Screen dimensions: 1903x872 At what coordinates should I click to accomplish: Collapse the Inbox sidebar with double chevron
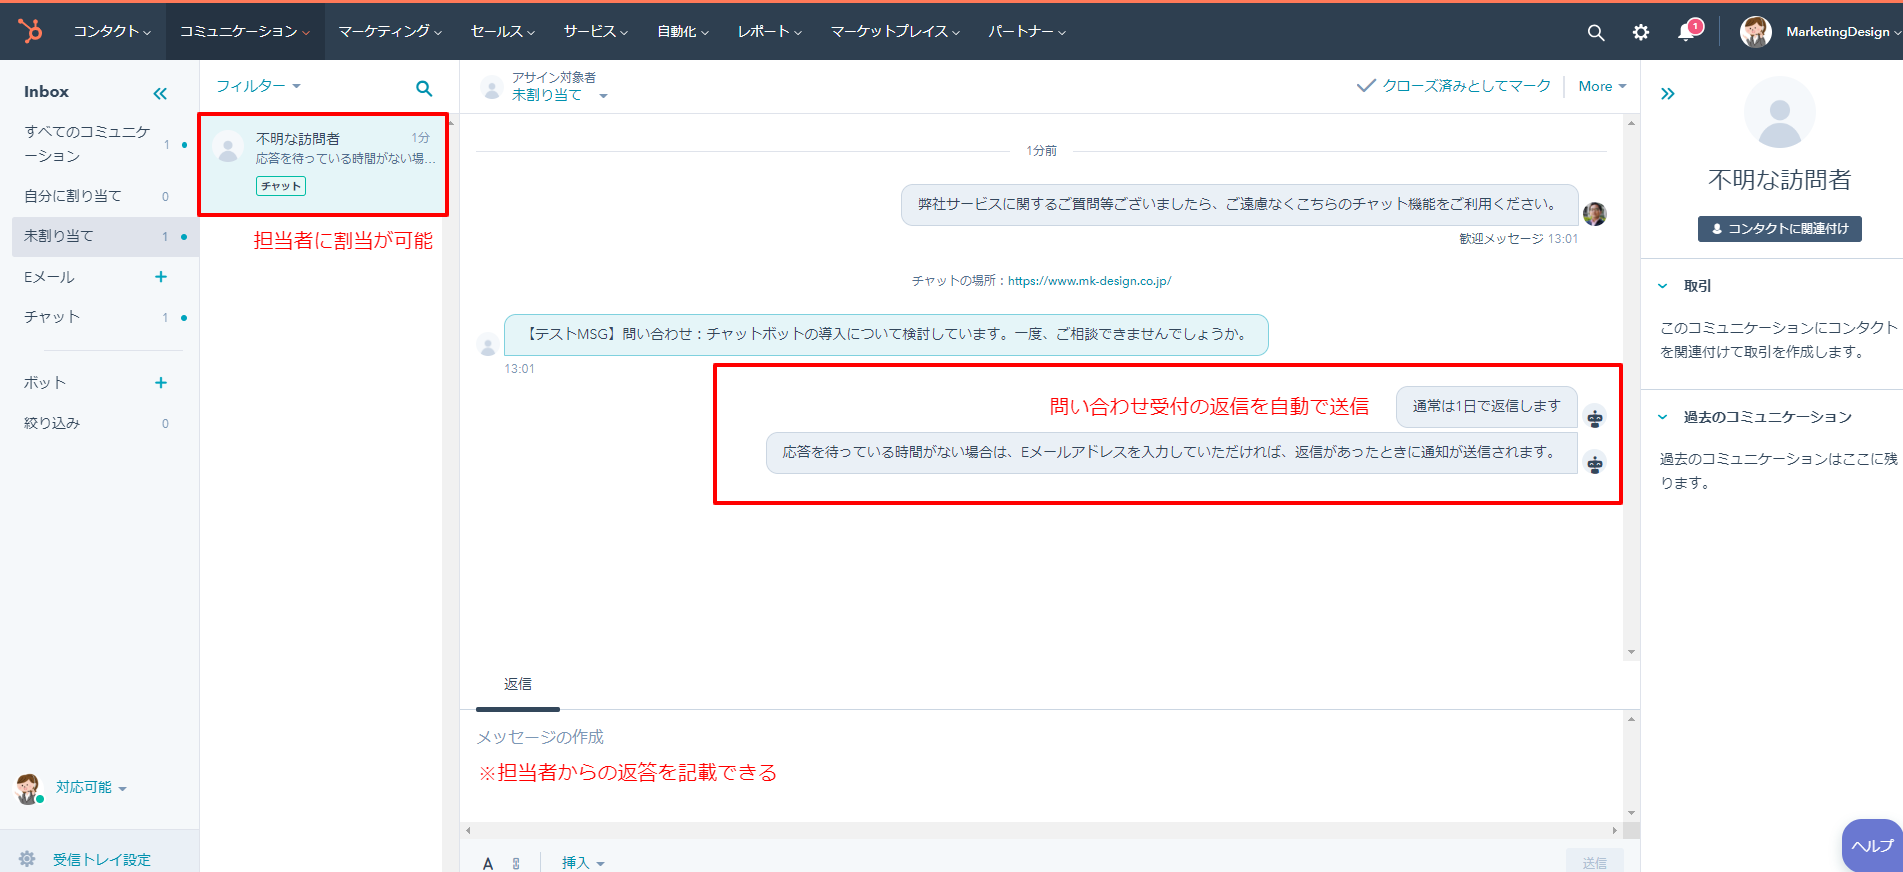[160, 94]
